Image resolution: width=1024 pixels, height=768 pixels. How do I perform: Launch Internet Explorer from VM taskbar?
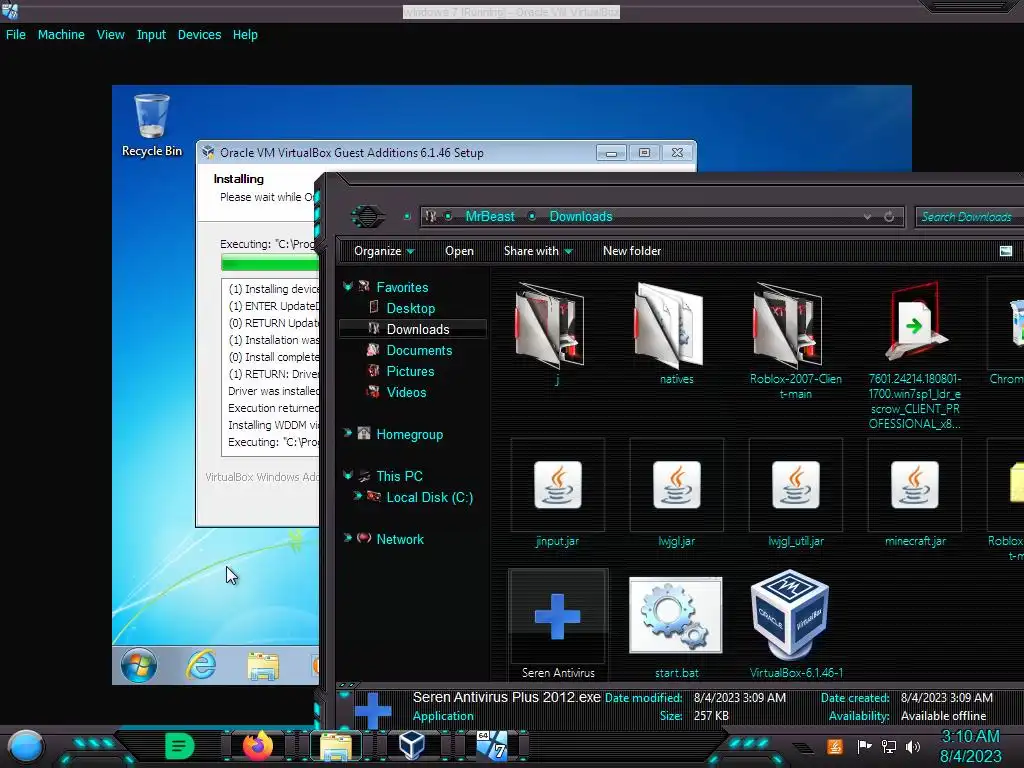[200, 665]
